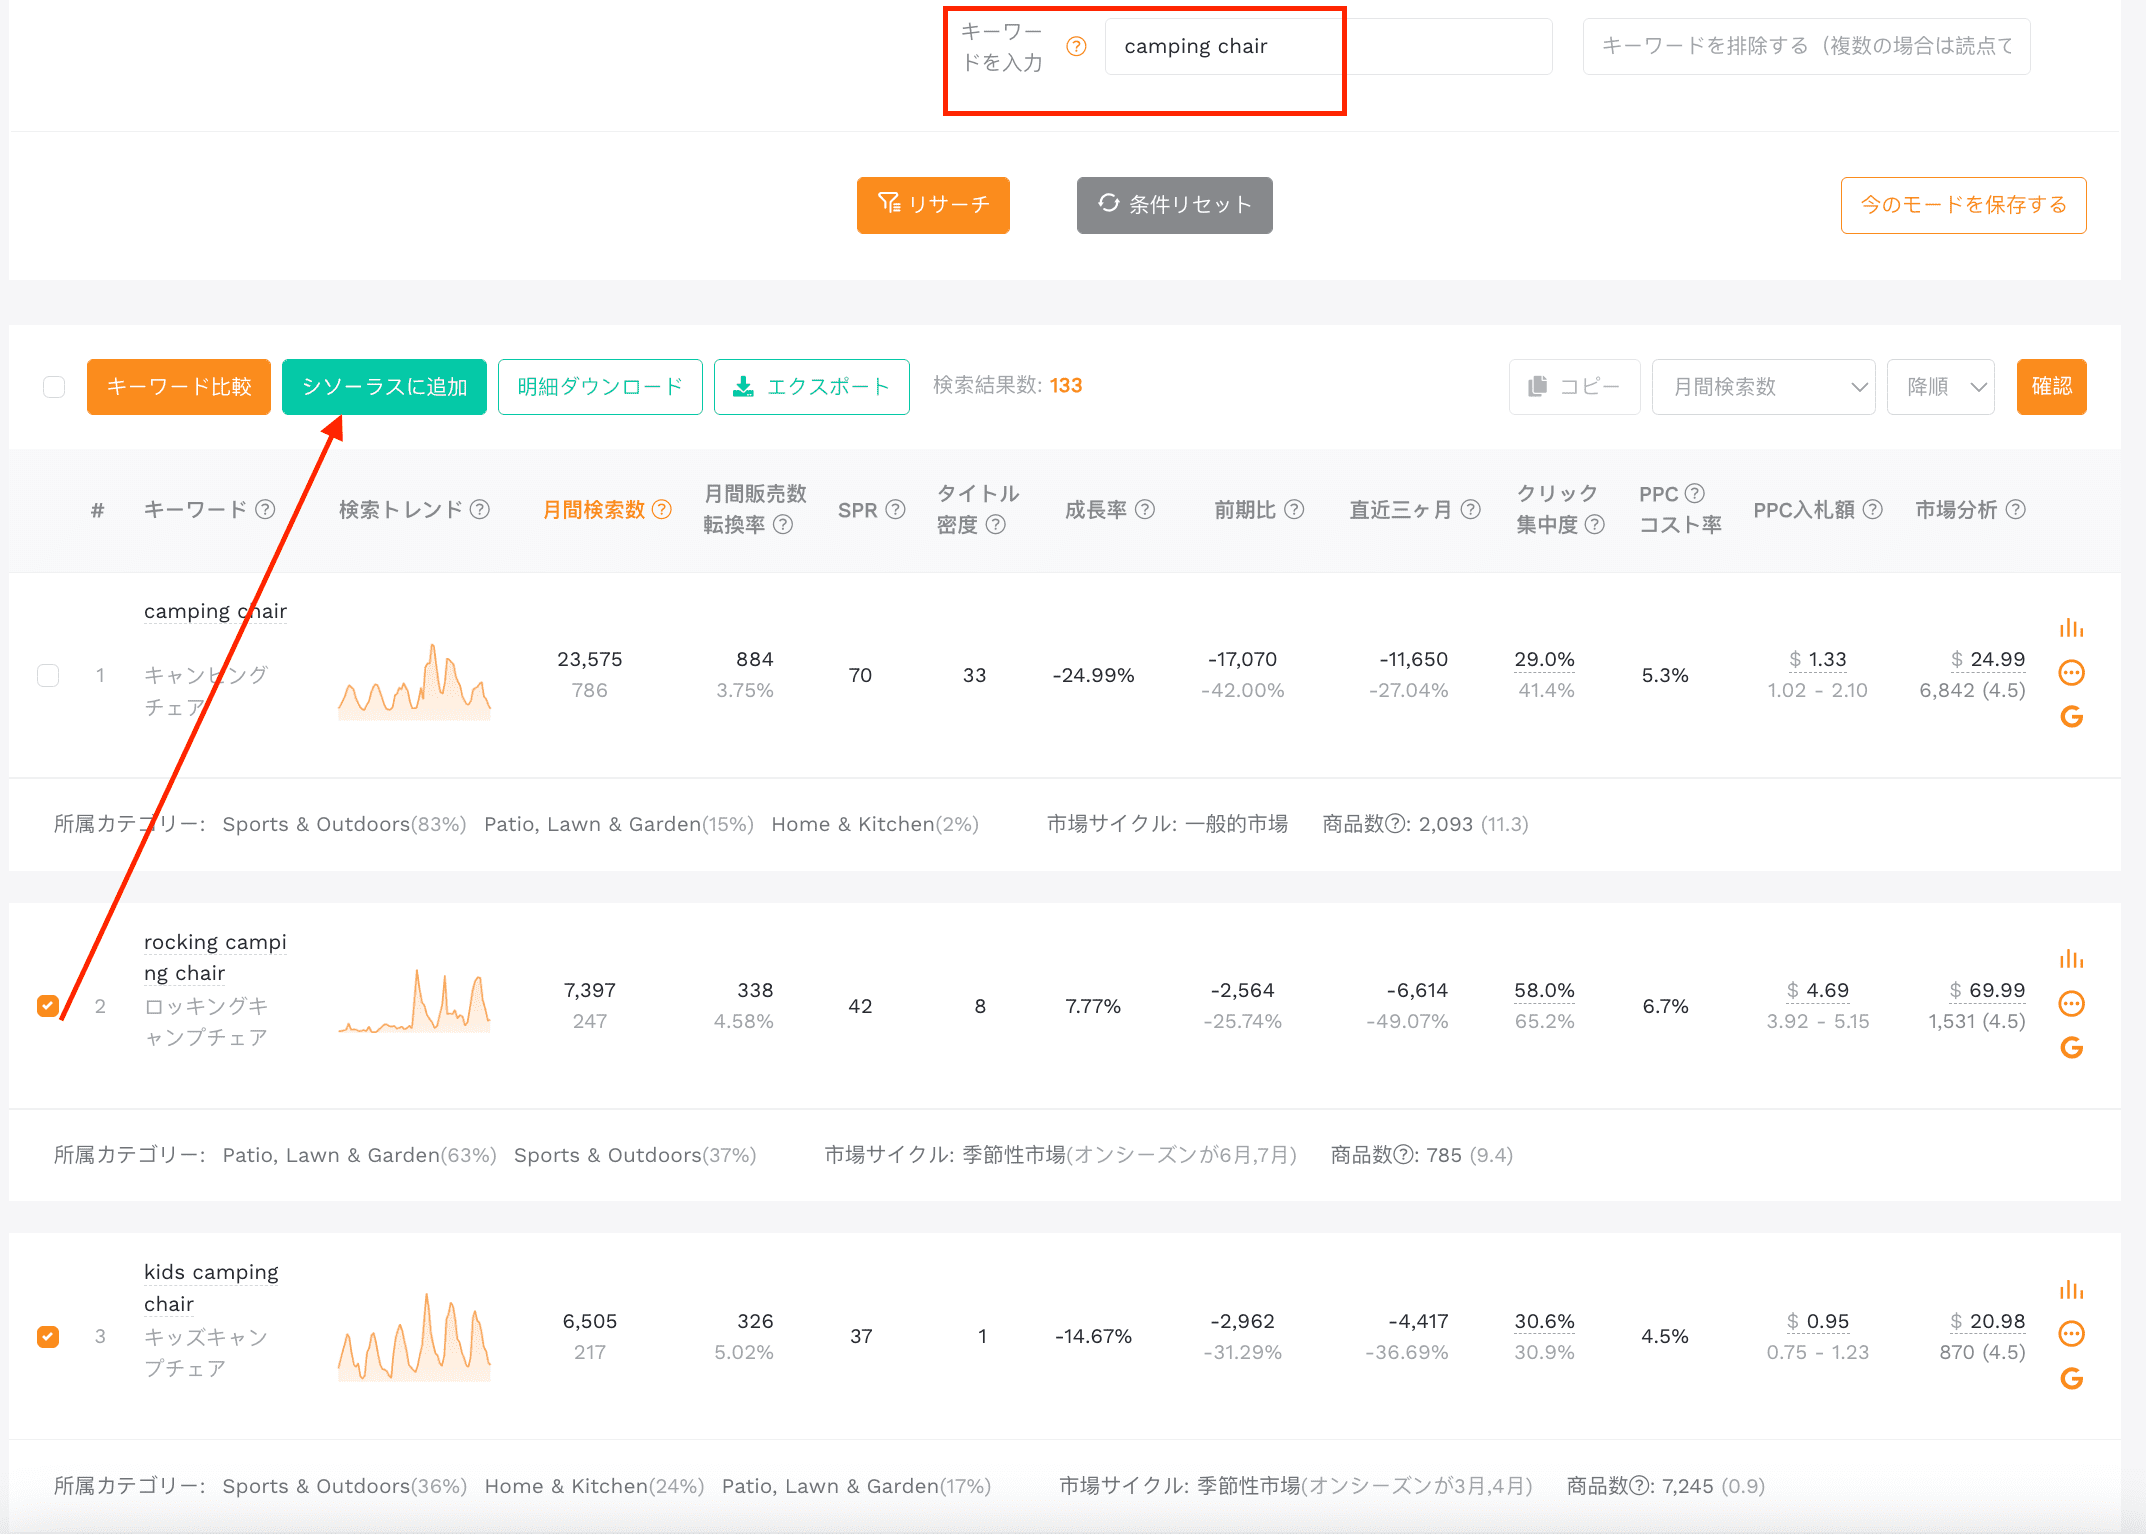Click help icon next to 検索トレンド header
Image resolution: width=2146 pixels, height=1534 pixels.
click(x=480, y=510)
